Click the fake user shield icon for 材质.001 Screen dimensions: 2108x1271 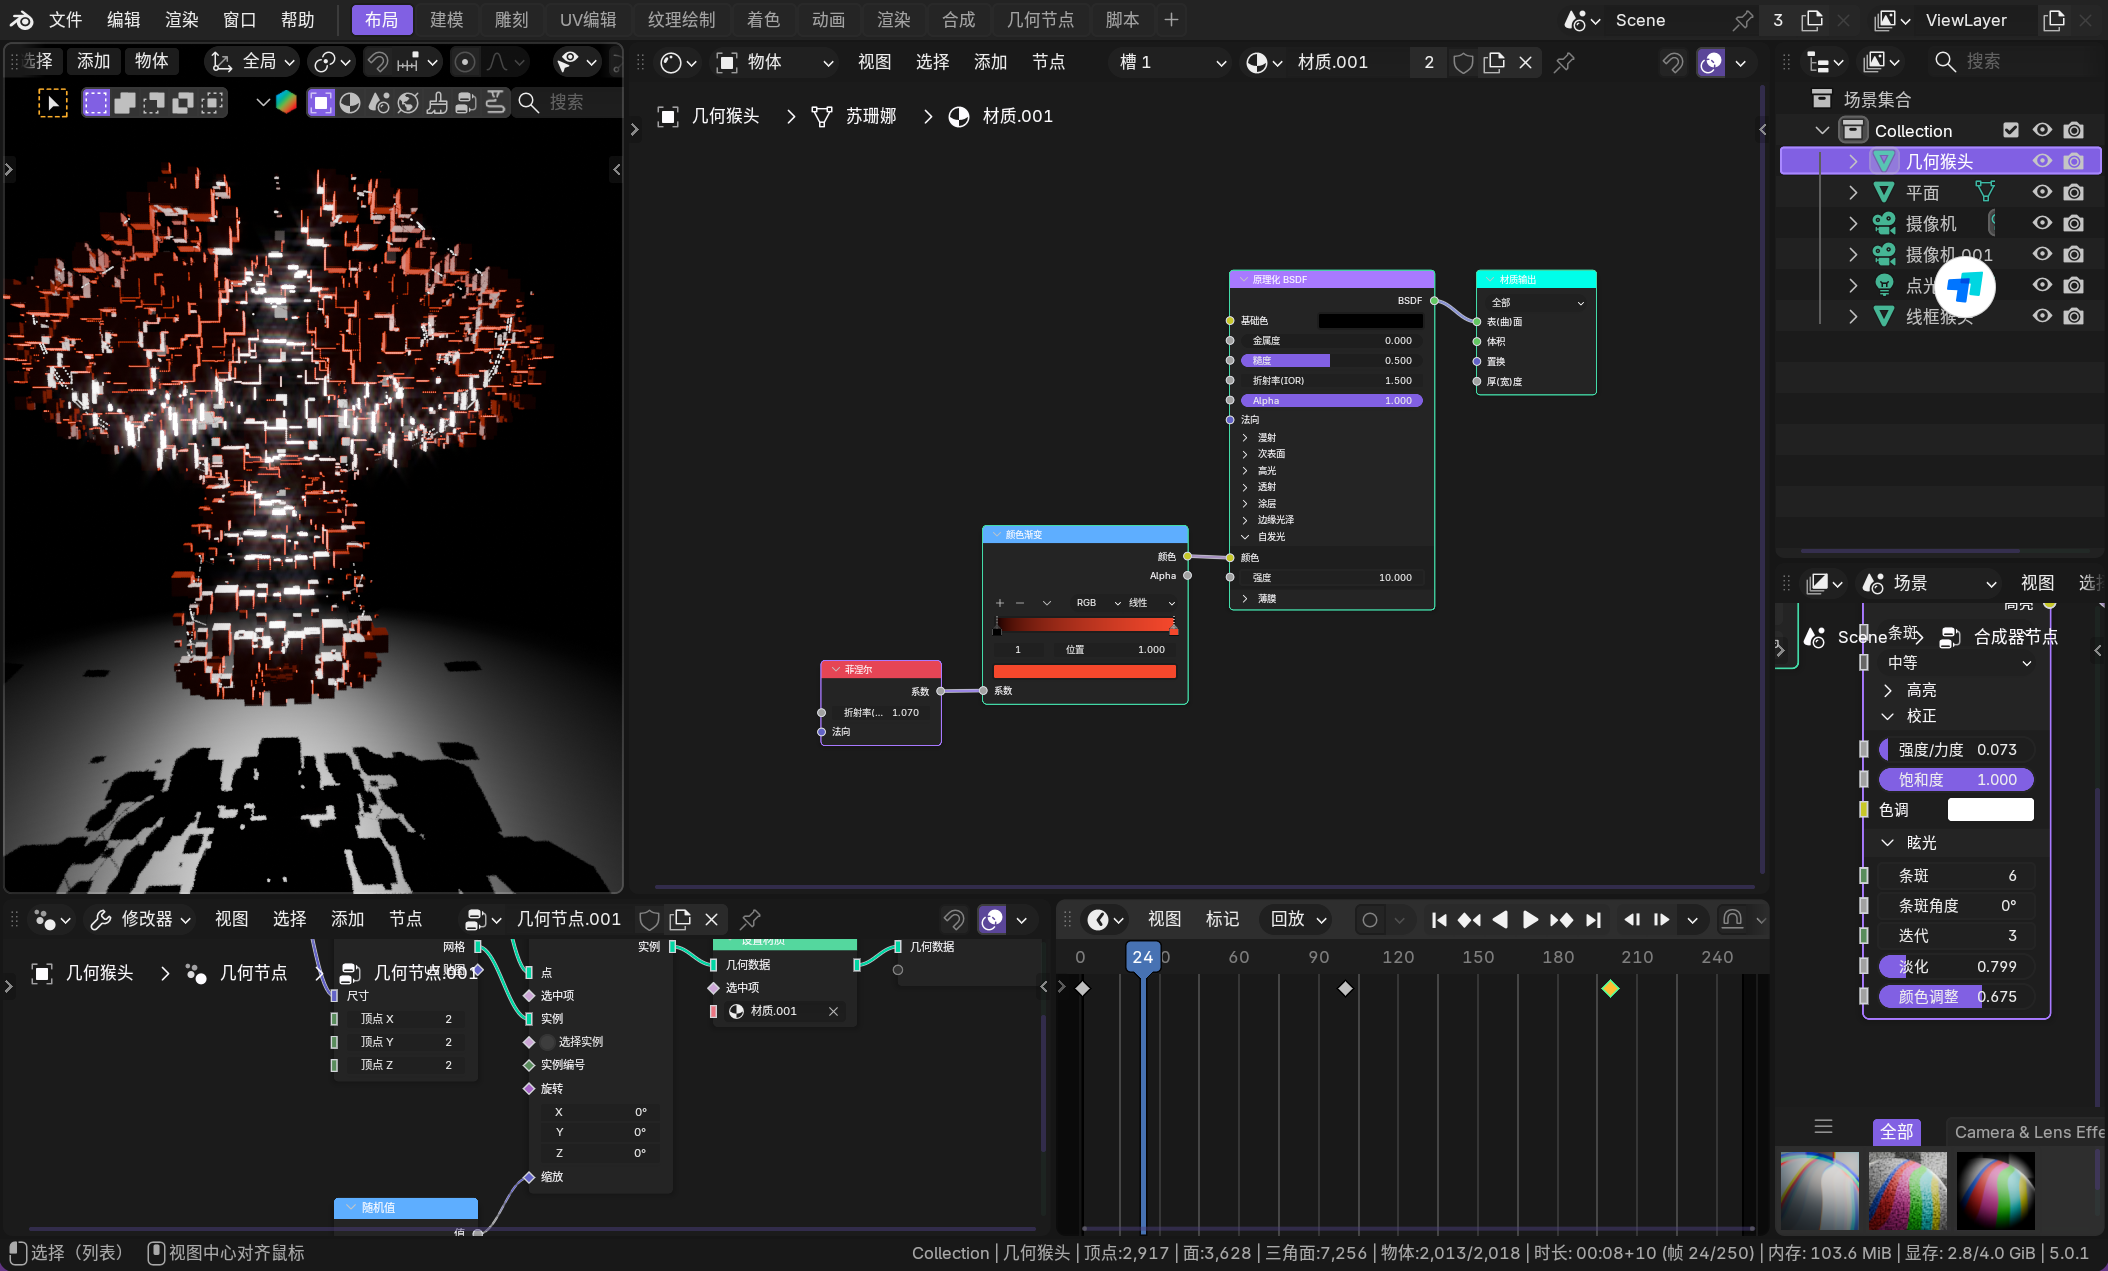1463,62
